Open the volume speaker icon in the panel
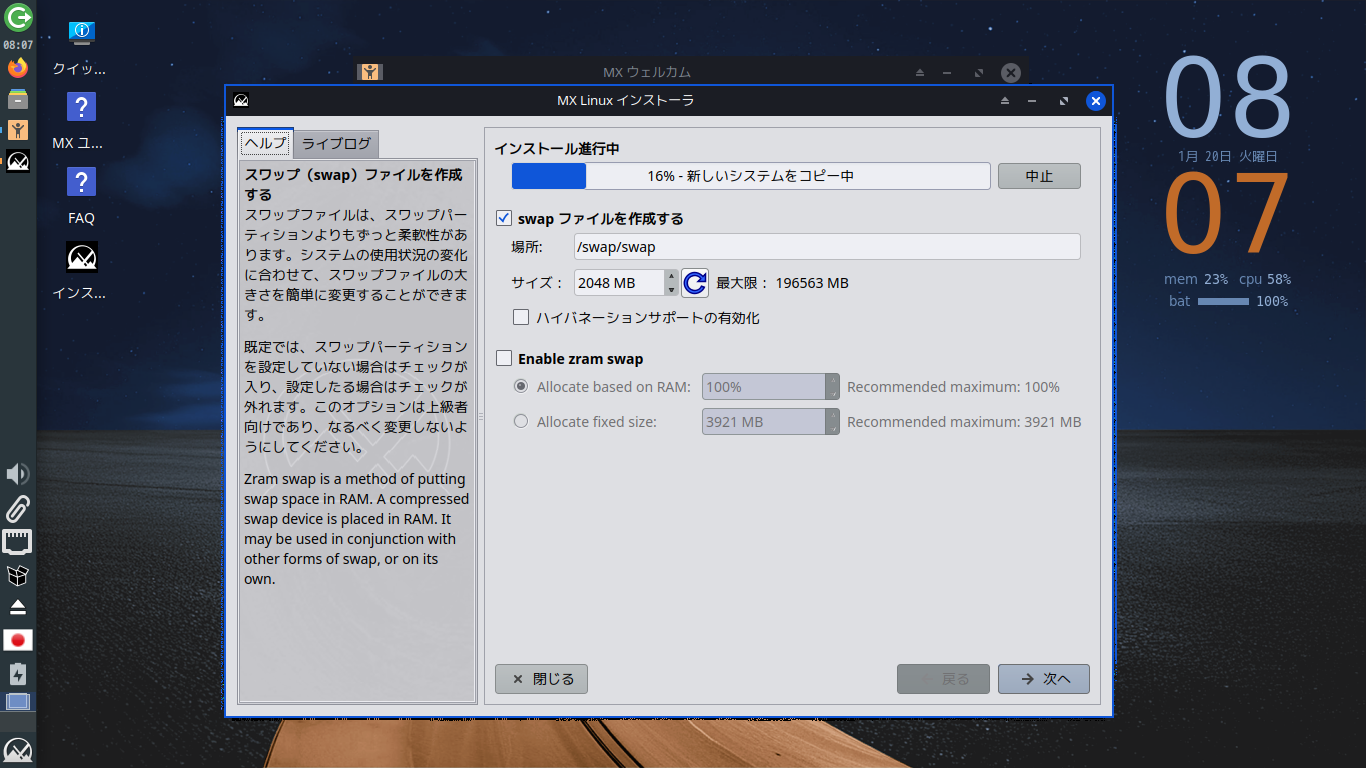The image size is (1366, 768). [x=18, y=474]
